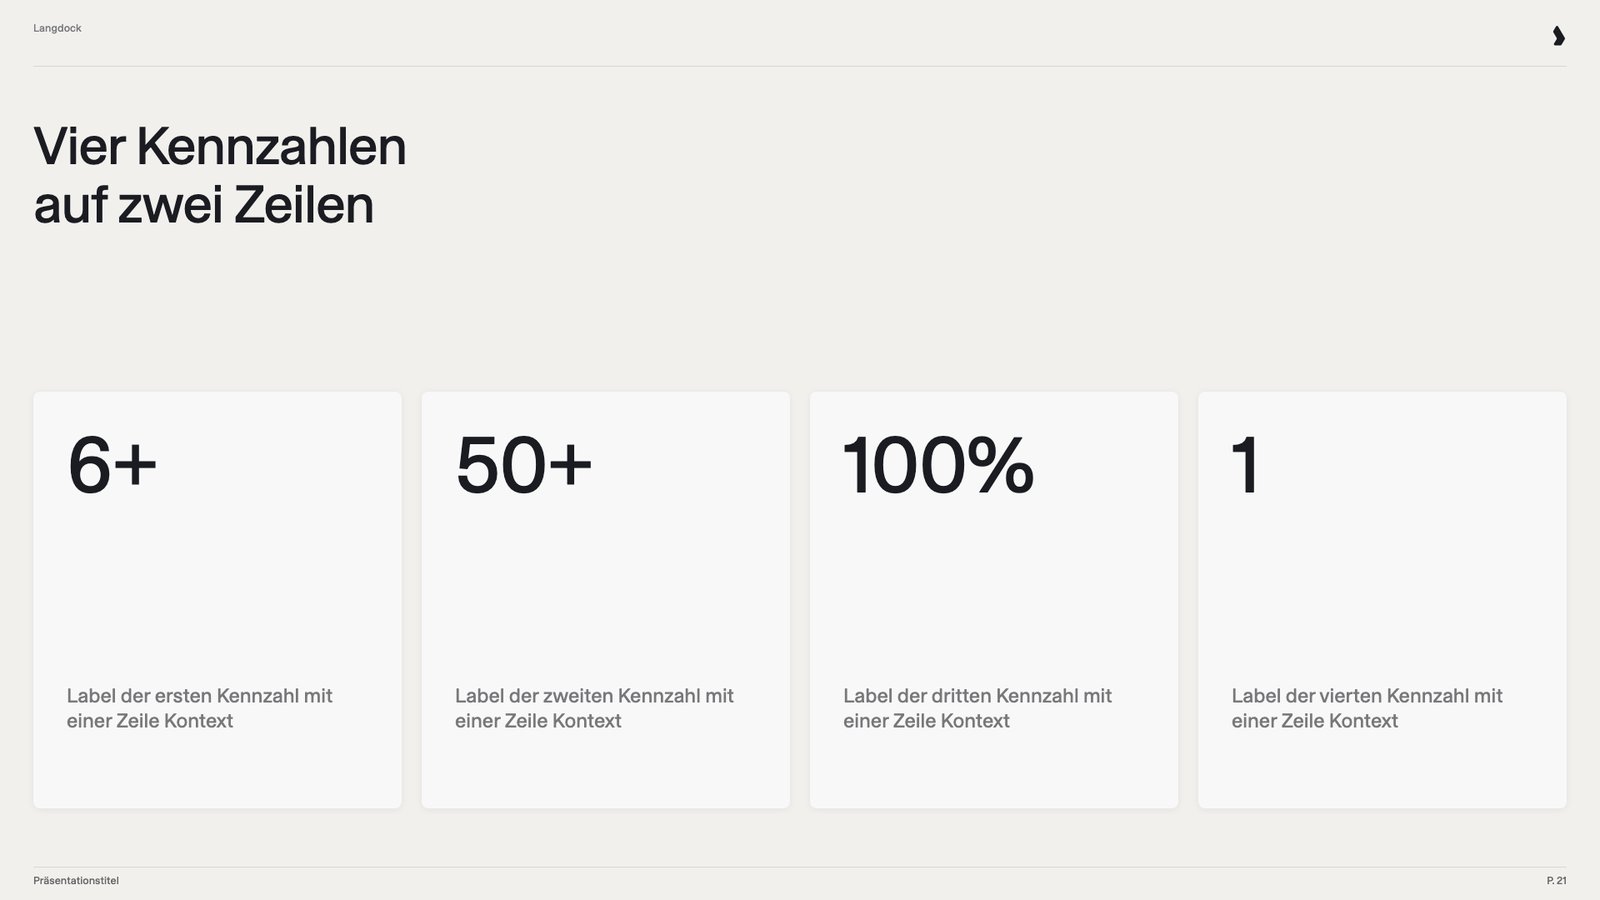Screen dimensions: 1600x900
Task: Select the metric number 1
Action: click(1245, 465)
